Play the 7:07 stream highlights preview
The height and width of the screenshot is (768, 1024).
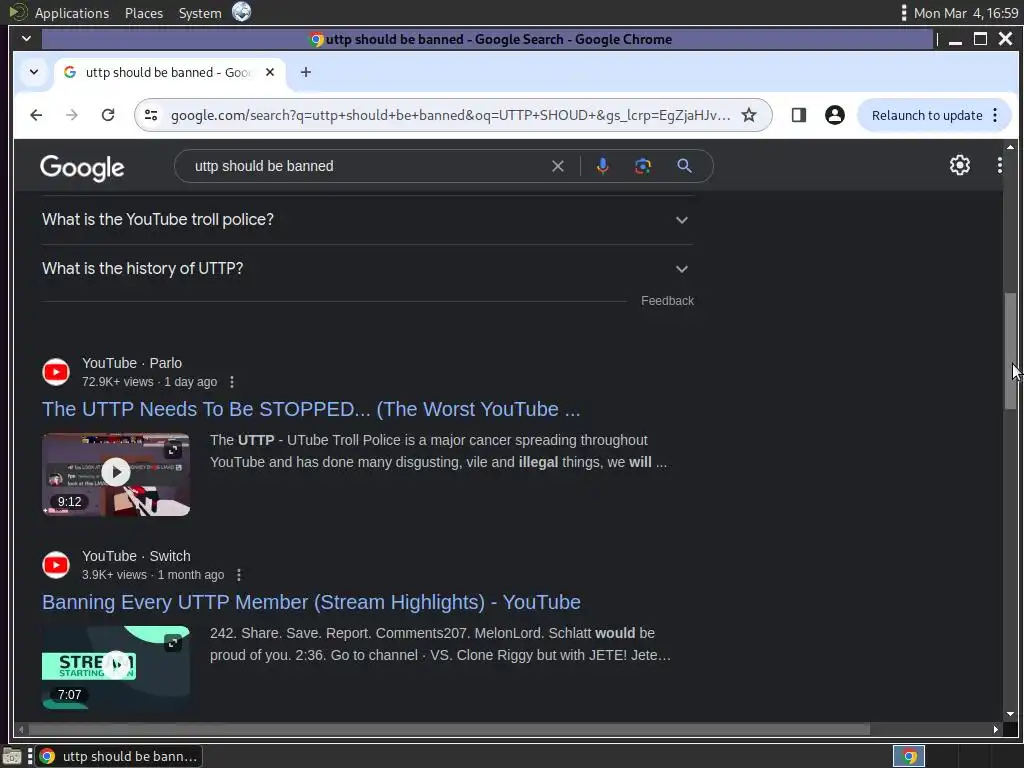[116, 665]
